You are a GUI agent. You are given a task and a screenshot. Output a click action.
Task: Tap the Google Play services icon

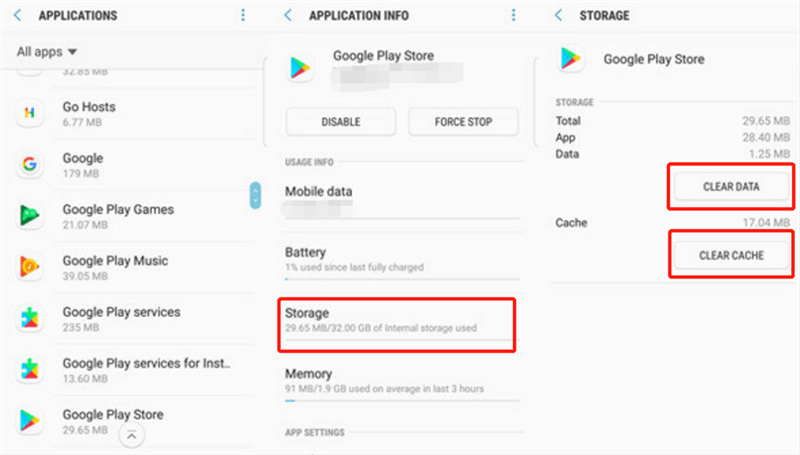31,318
